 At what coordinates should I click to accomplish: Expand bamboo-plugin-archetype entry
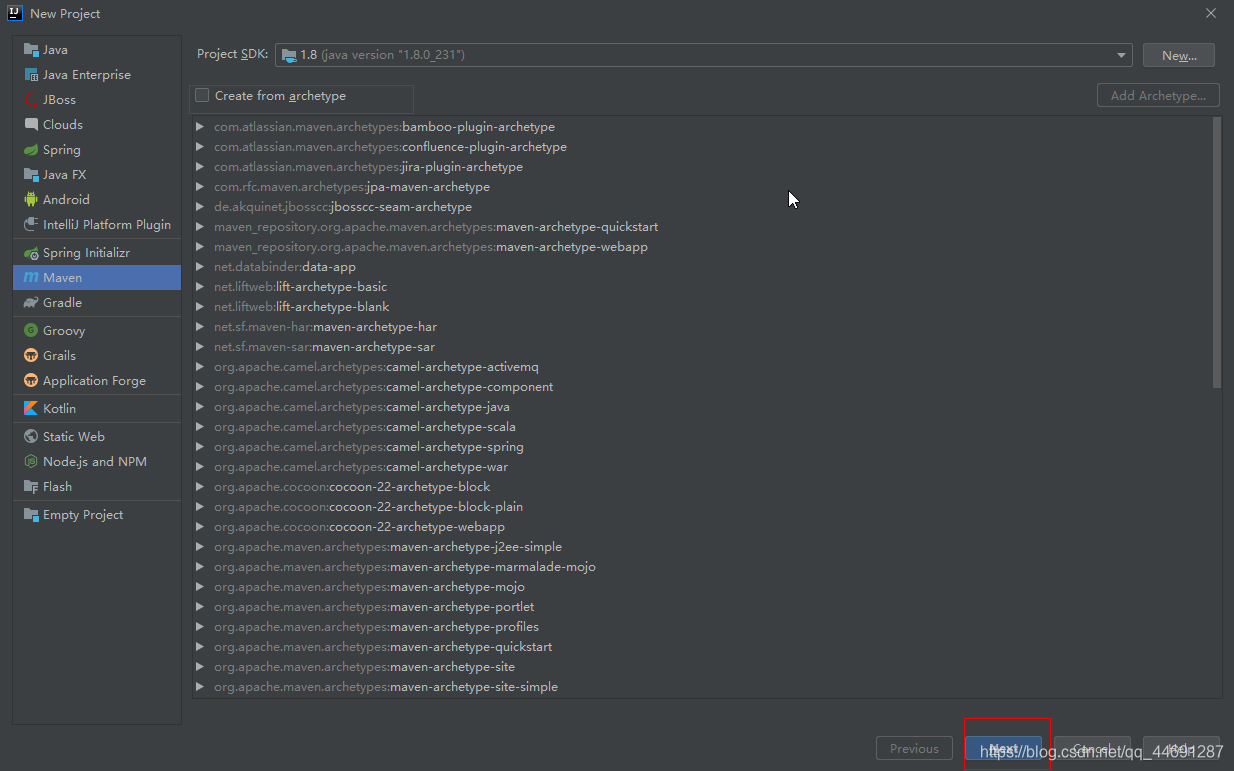click(200, 127)
